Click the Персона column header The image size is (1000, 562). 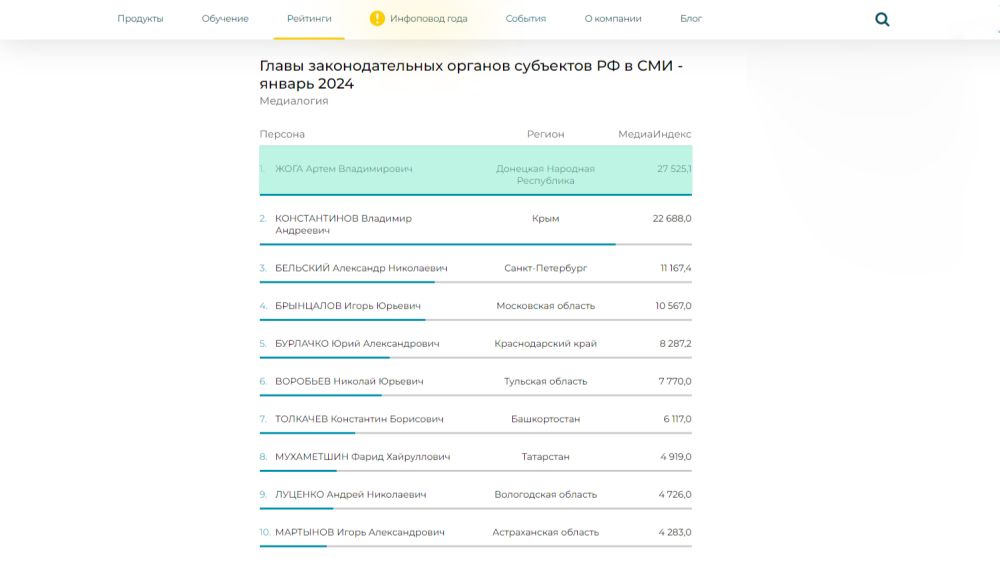pyautogui.click(x=282, y=134)
